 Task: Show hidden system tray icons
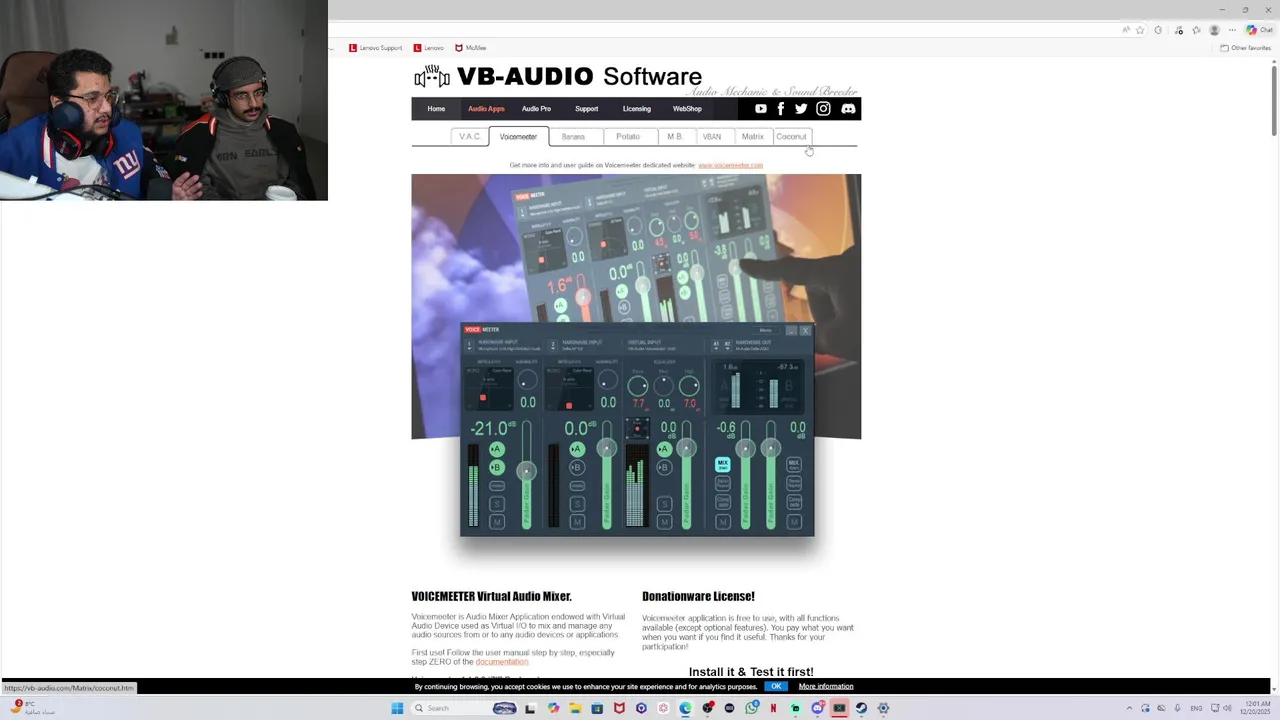pyautogui.click(x=1130, y=708)
